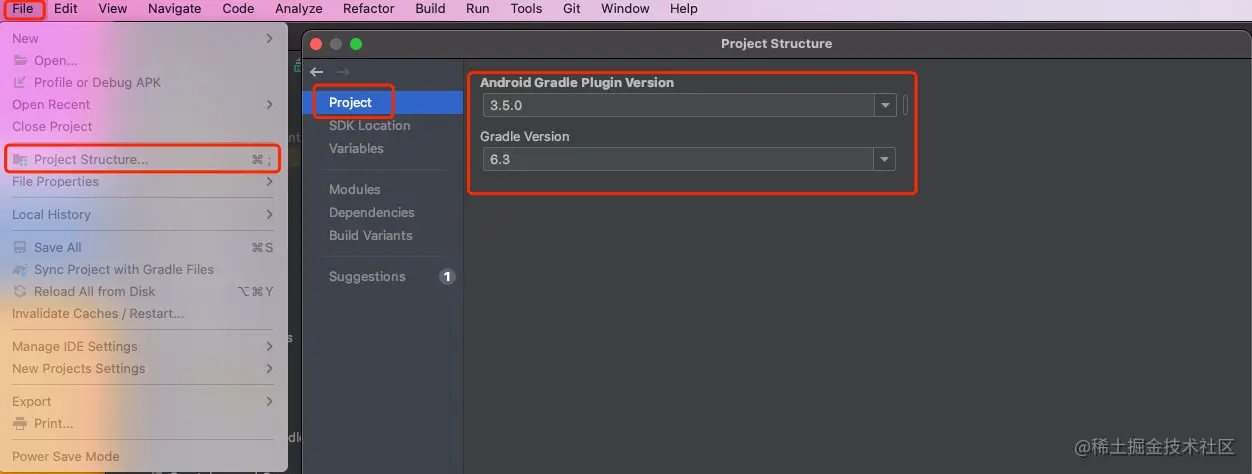Click the Save All disk icon

[20, 248]
